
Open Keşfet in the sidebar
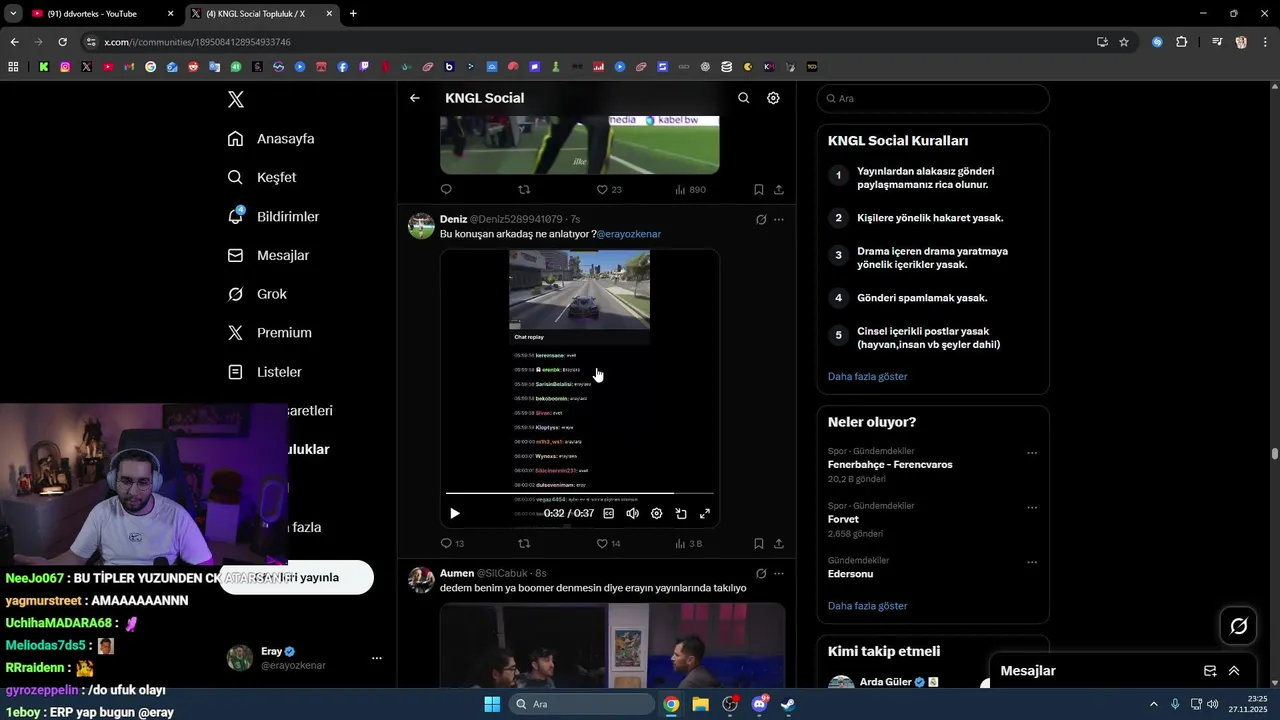262,177
